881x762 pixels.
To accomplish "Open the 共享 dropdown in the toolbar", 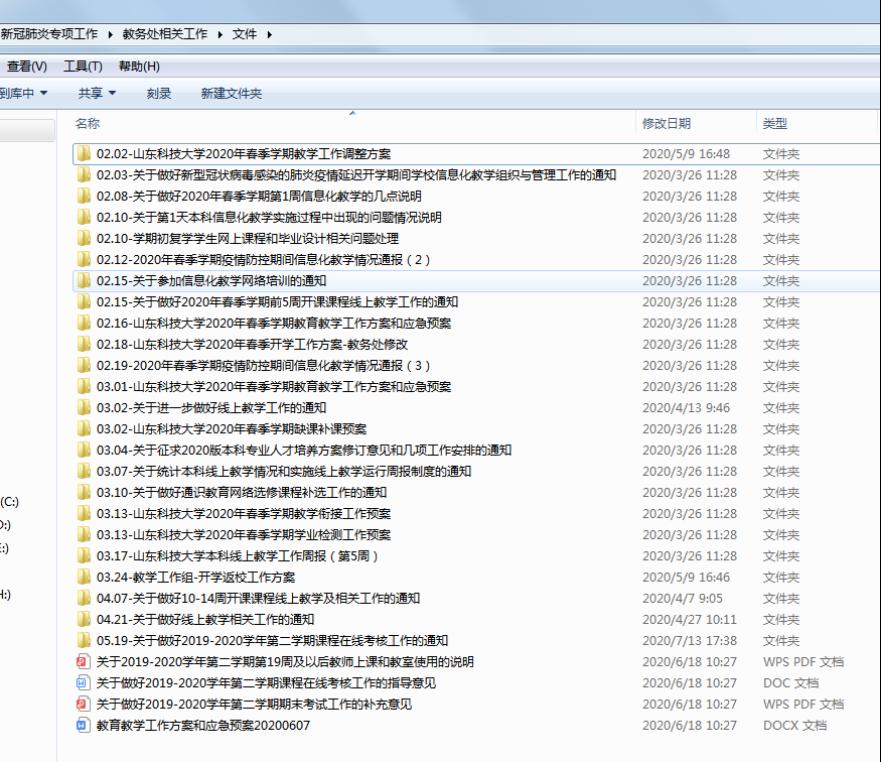I will coord(97,93).
